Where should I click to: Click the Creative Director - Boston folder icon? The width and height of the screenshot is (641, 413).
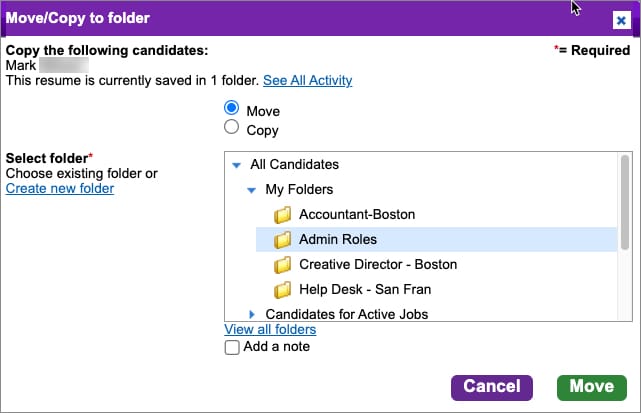(x=283, y=265)
